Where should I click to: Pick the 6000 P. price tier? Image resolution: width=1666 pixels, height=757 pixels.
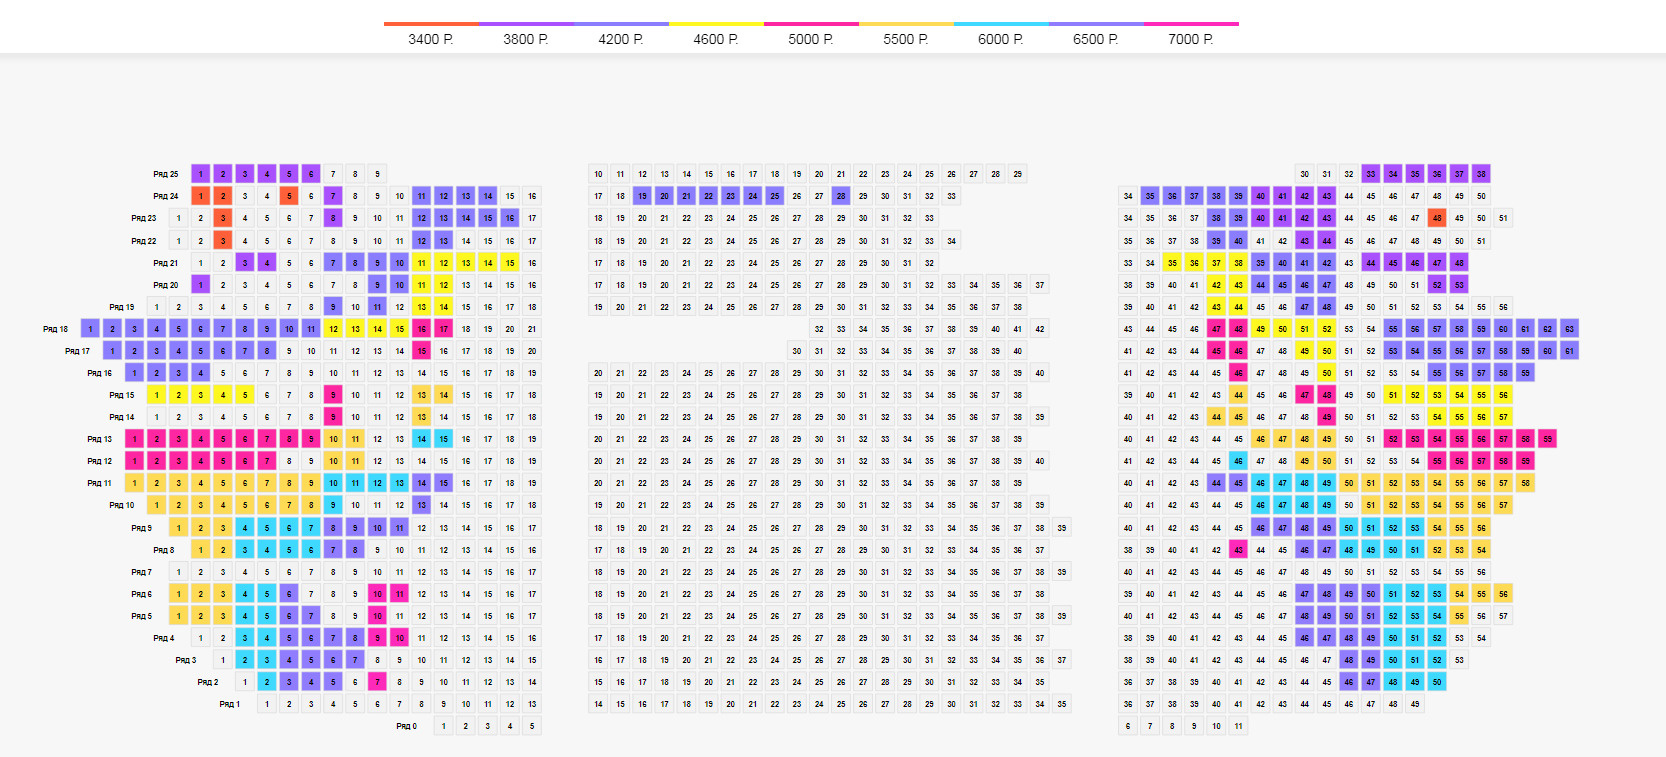(x=1001, y=39)
